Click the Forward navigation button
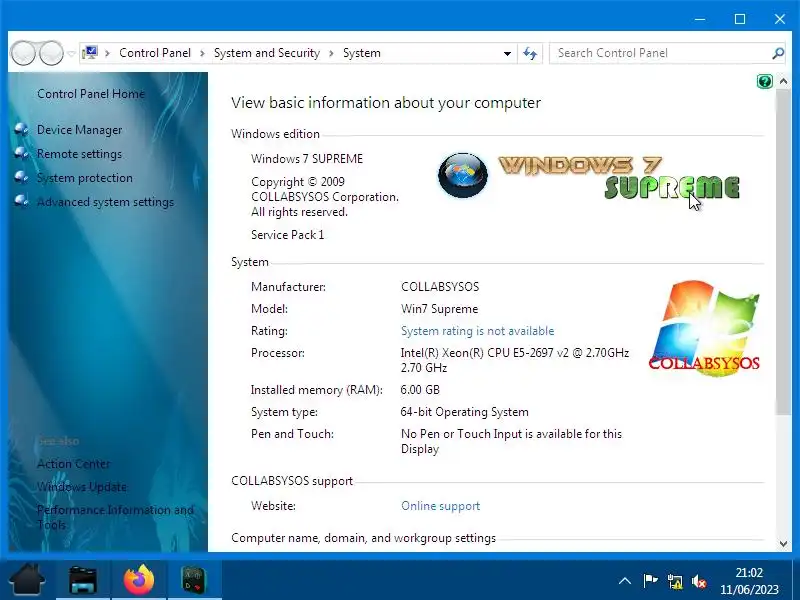Screen dimensions: 800x600 pyautogui.click(x=52, y=53)
